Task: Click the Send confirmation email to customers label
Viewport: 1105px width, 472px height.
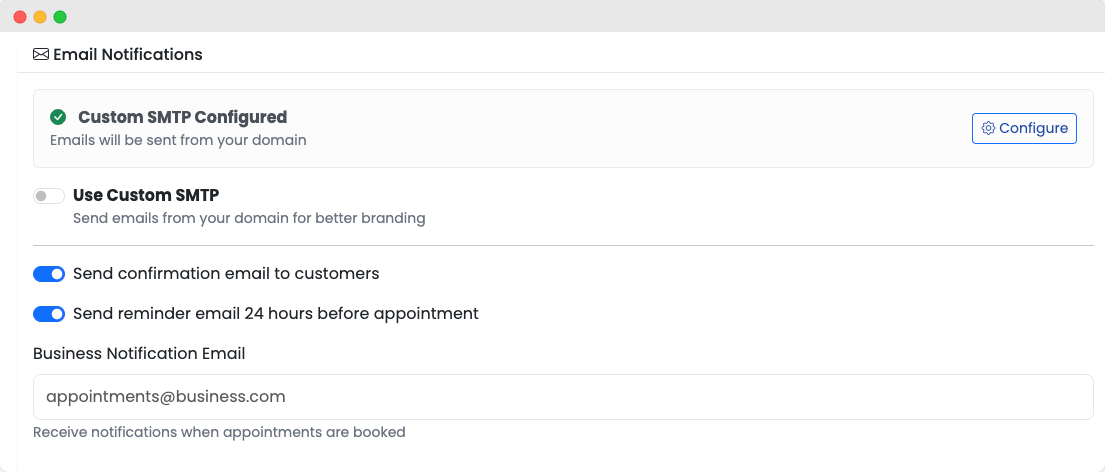Action: point(226,274)
